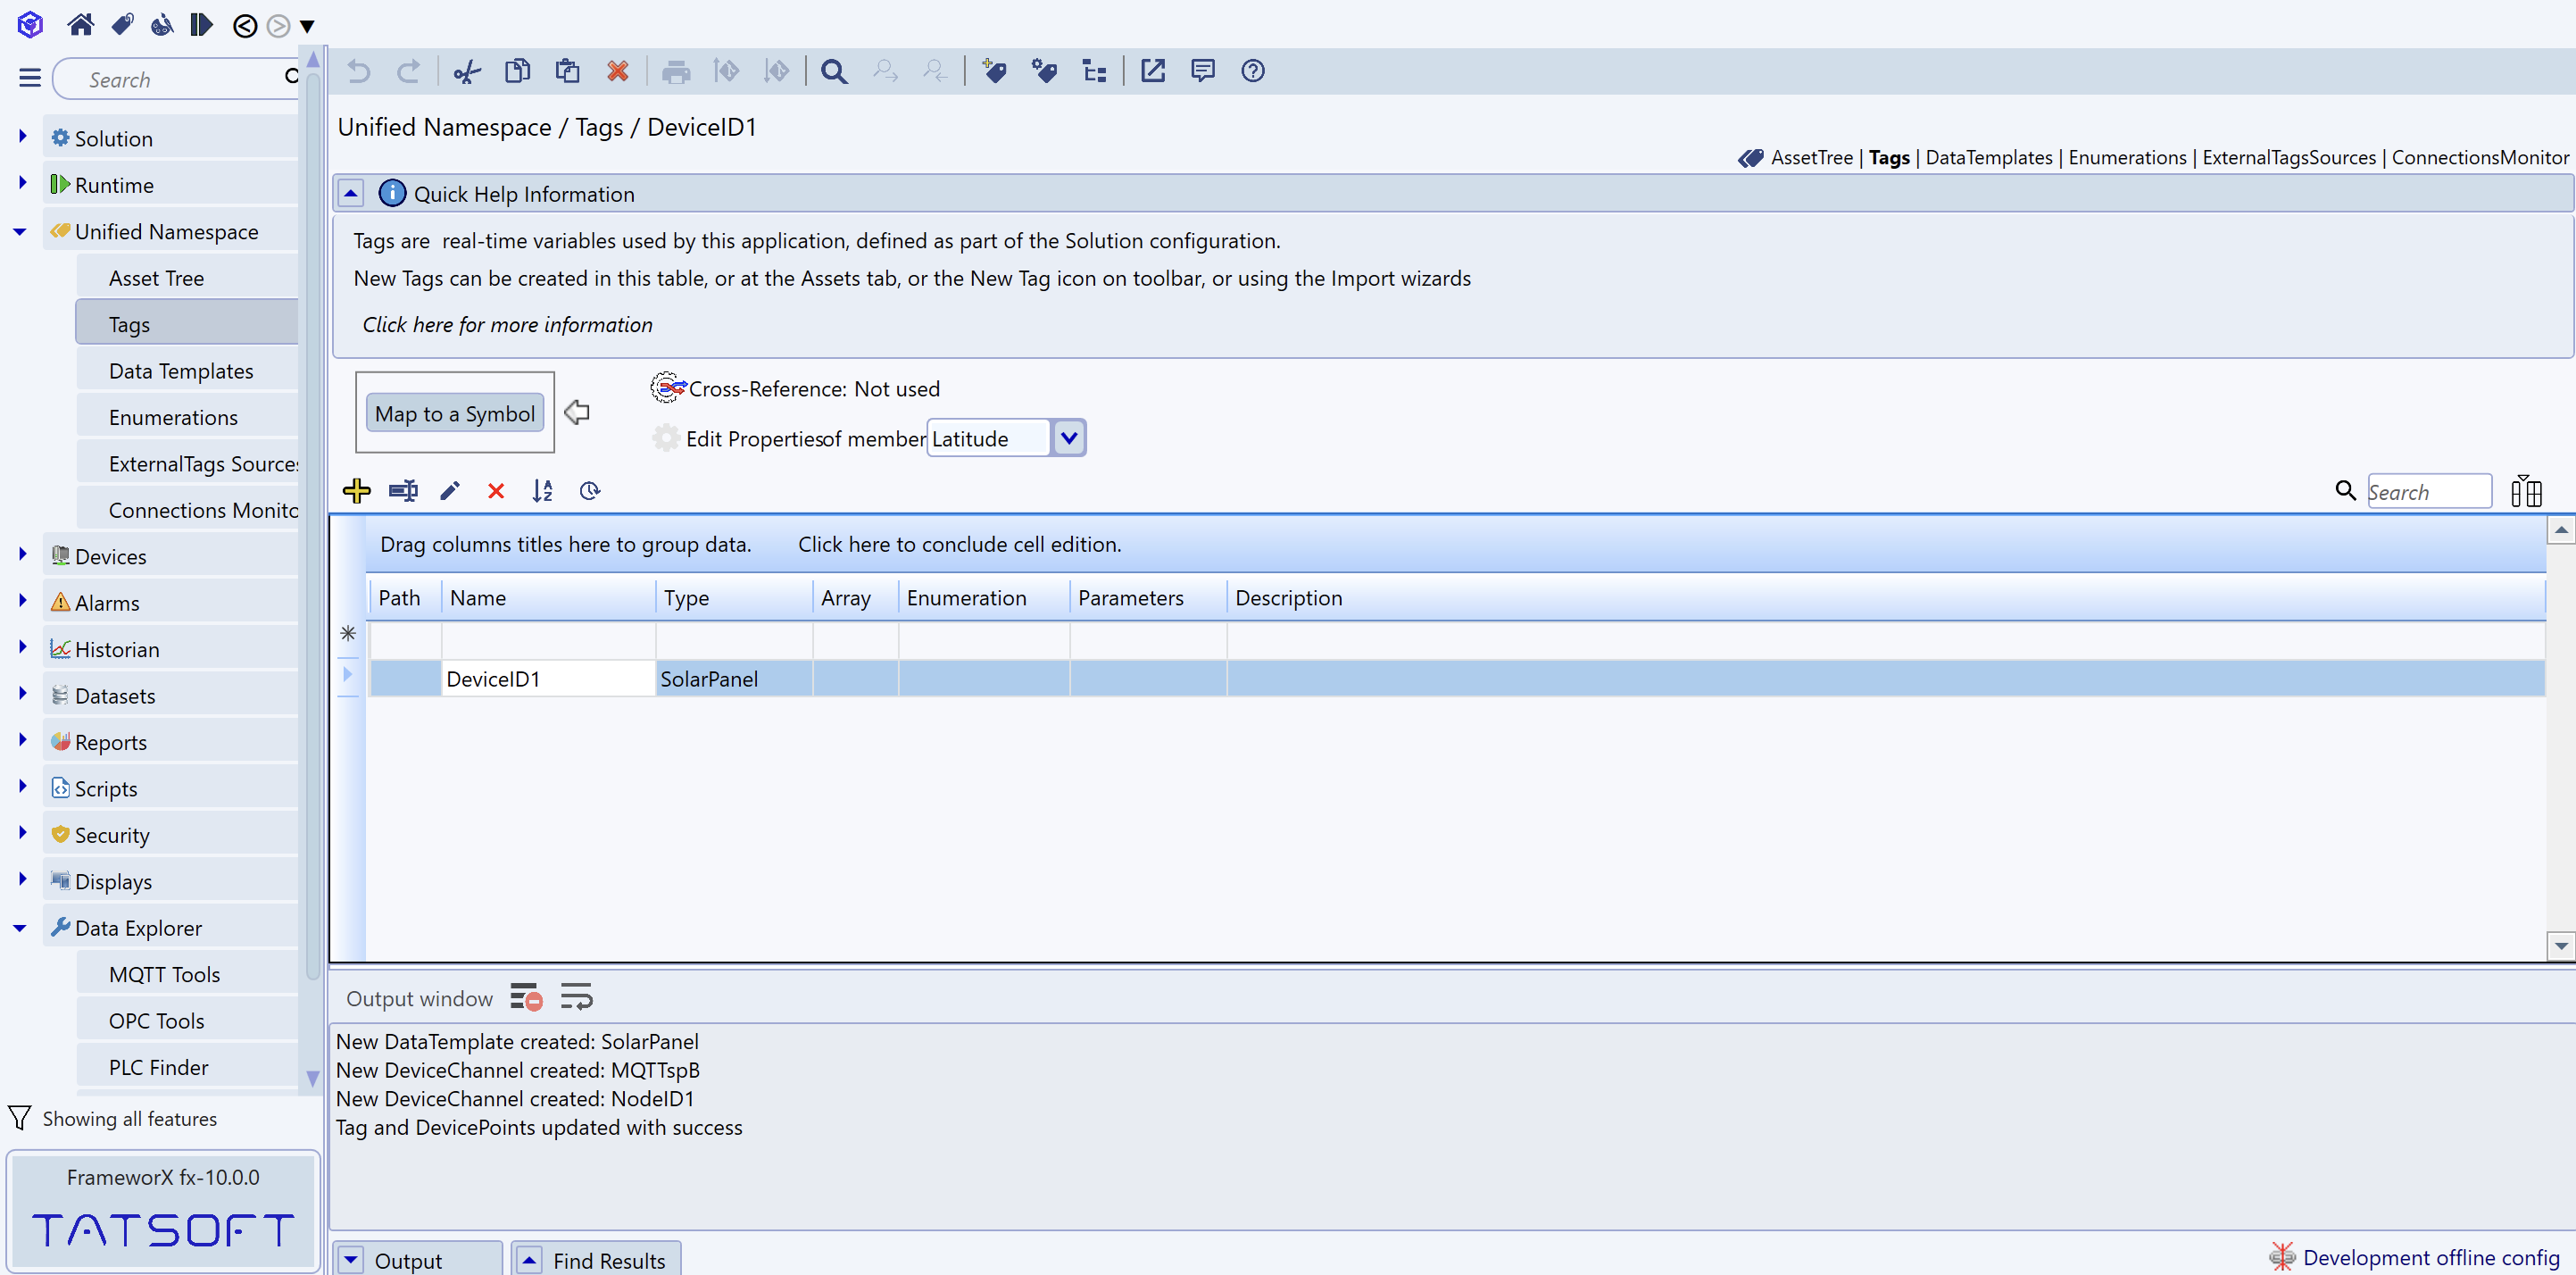Click Map to a Symbol button
This screenshot has width=2576, height=1275.
[455, 413]
